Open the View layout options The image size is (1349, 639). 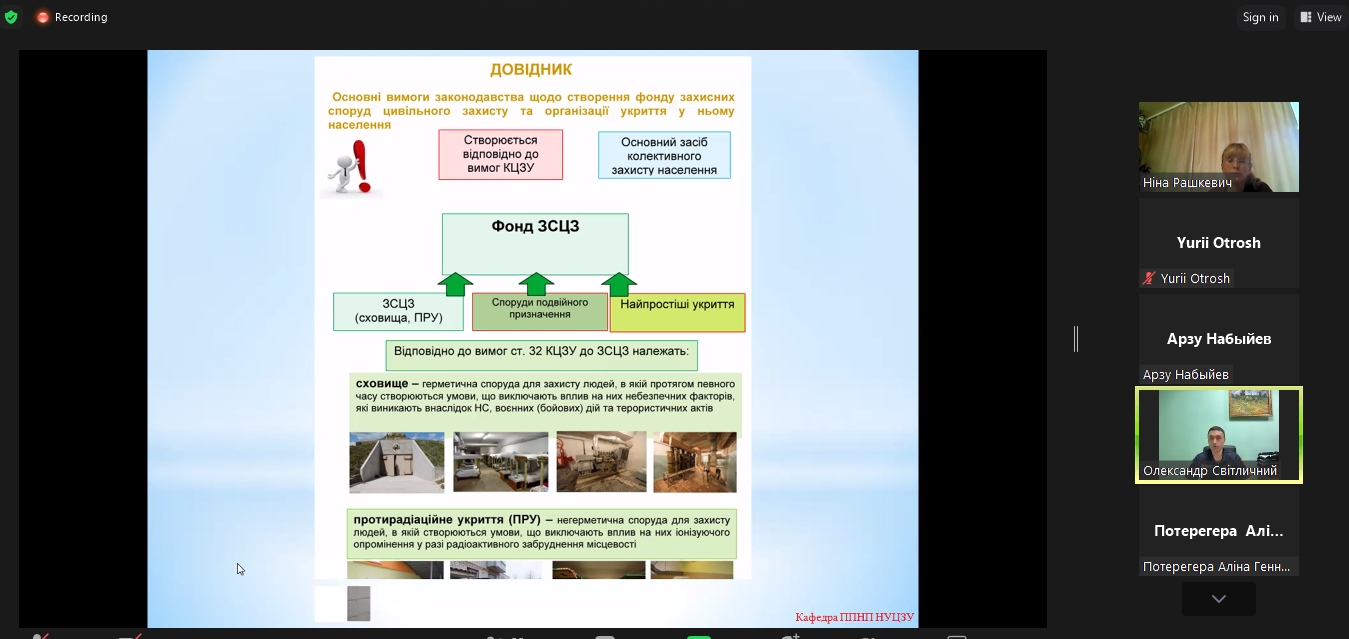[x=1320, y=17]
